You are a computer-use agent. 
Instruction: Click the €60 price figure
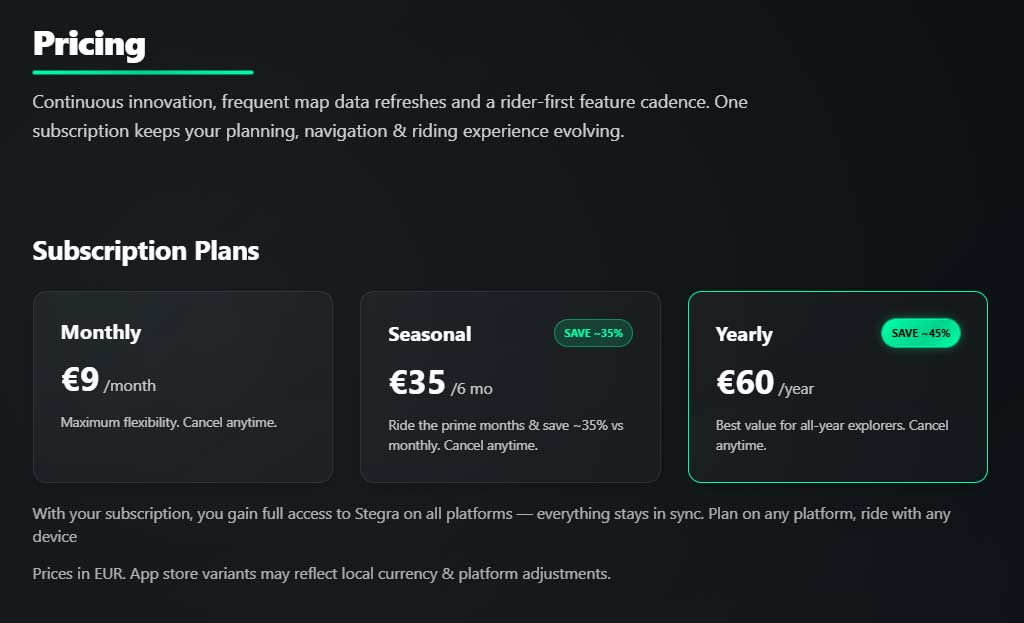point(745,382)
